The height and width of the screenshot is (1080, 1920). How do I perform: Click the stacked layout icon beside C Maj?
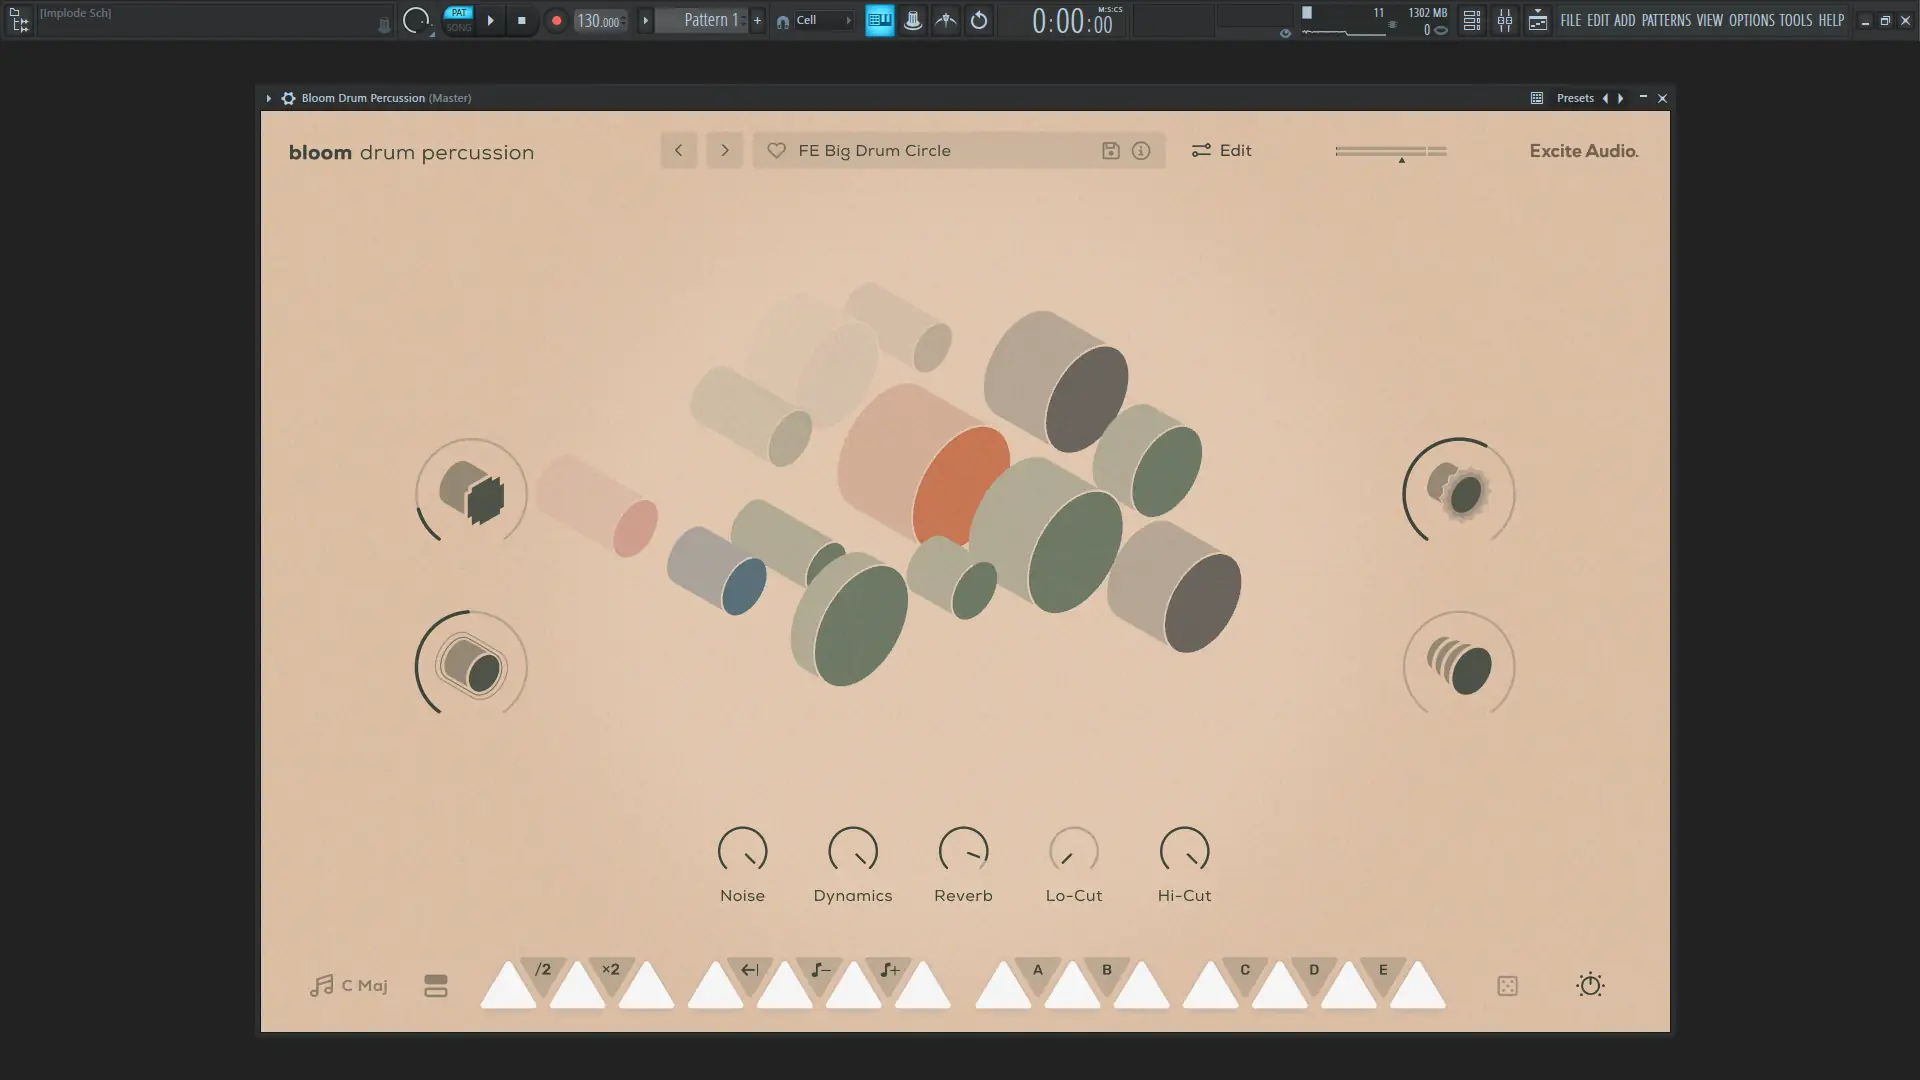[436, 986]
